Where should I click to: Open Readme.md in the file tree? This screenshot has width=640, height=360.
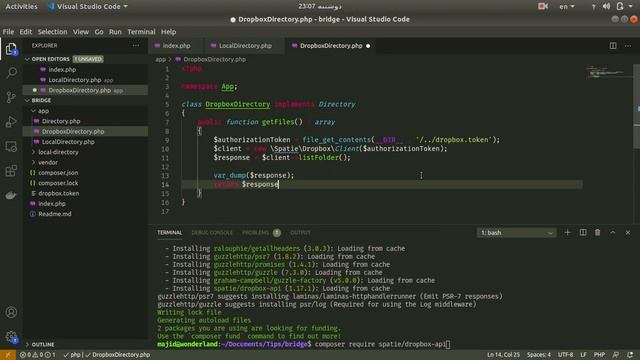point(55,214)
